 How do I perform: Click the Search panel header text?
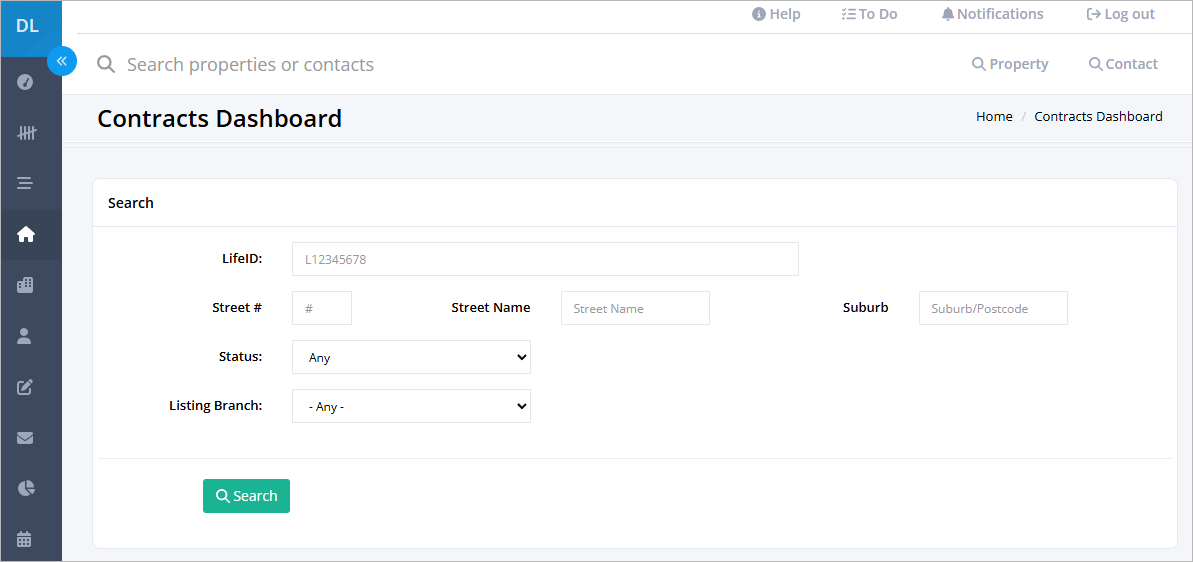pyautogui.click(x=131, y=203)
